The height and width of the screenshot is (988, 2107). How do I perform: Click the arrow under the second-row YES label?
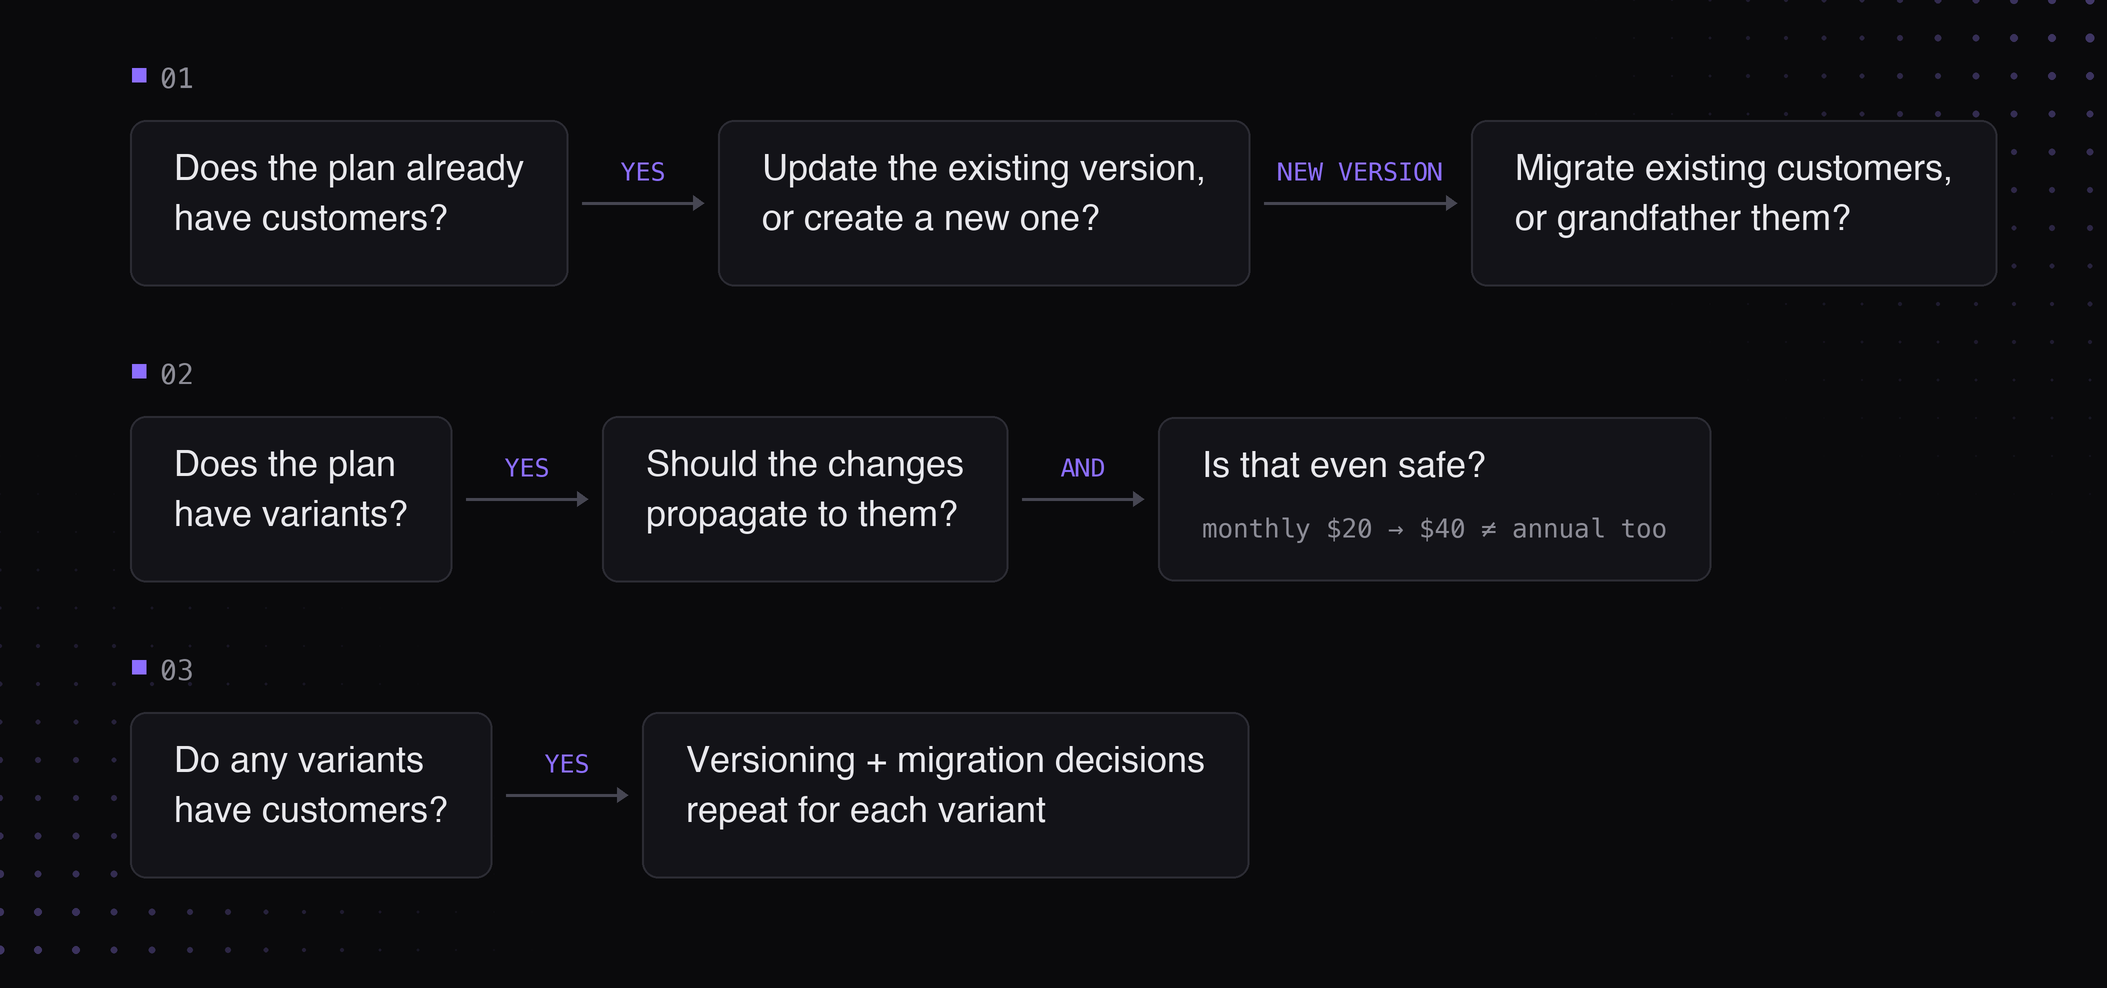[x=527, y=499]
